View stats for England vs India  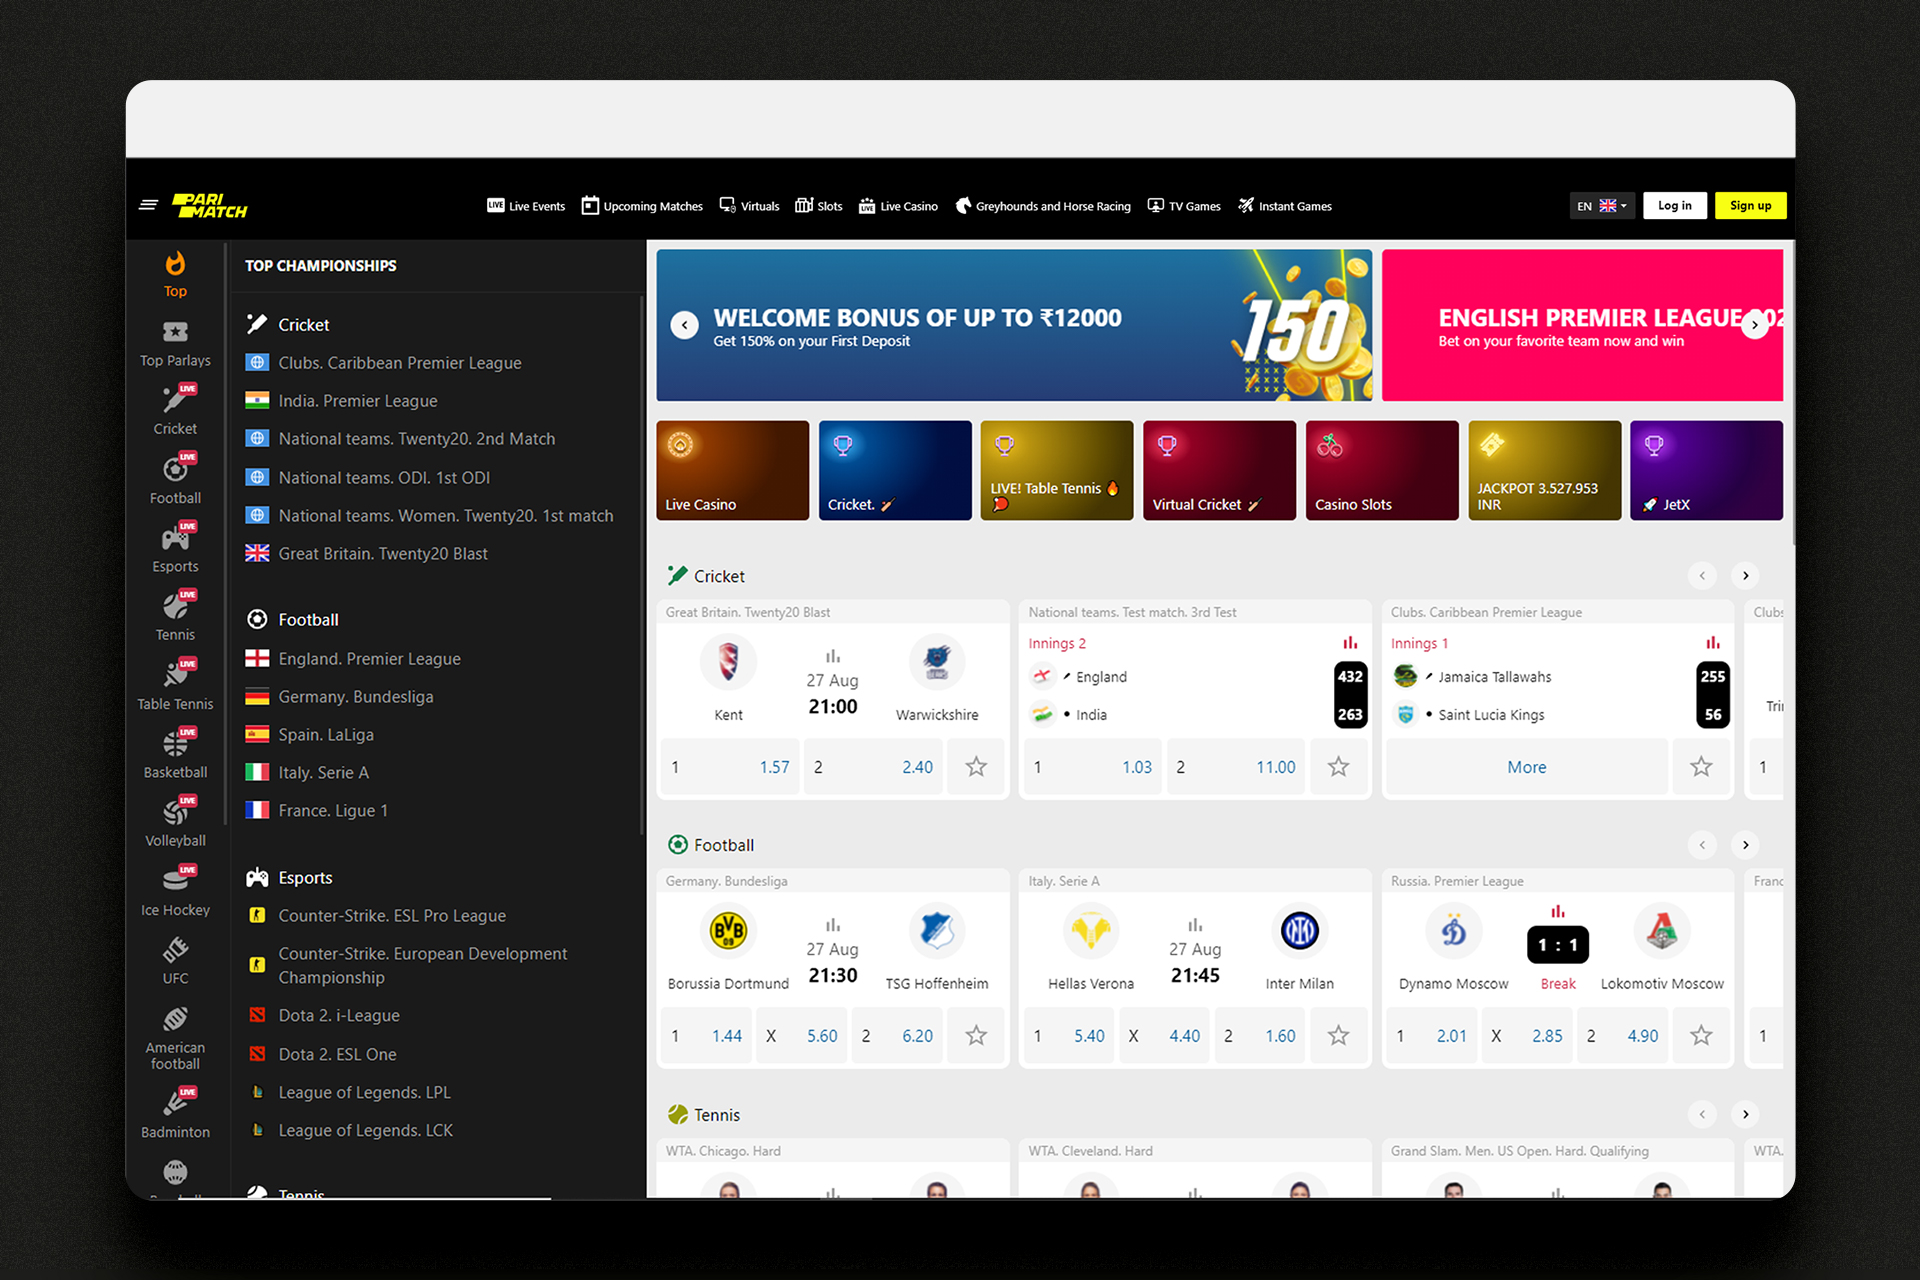click(1350, 643)
